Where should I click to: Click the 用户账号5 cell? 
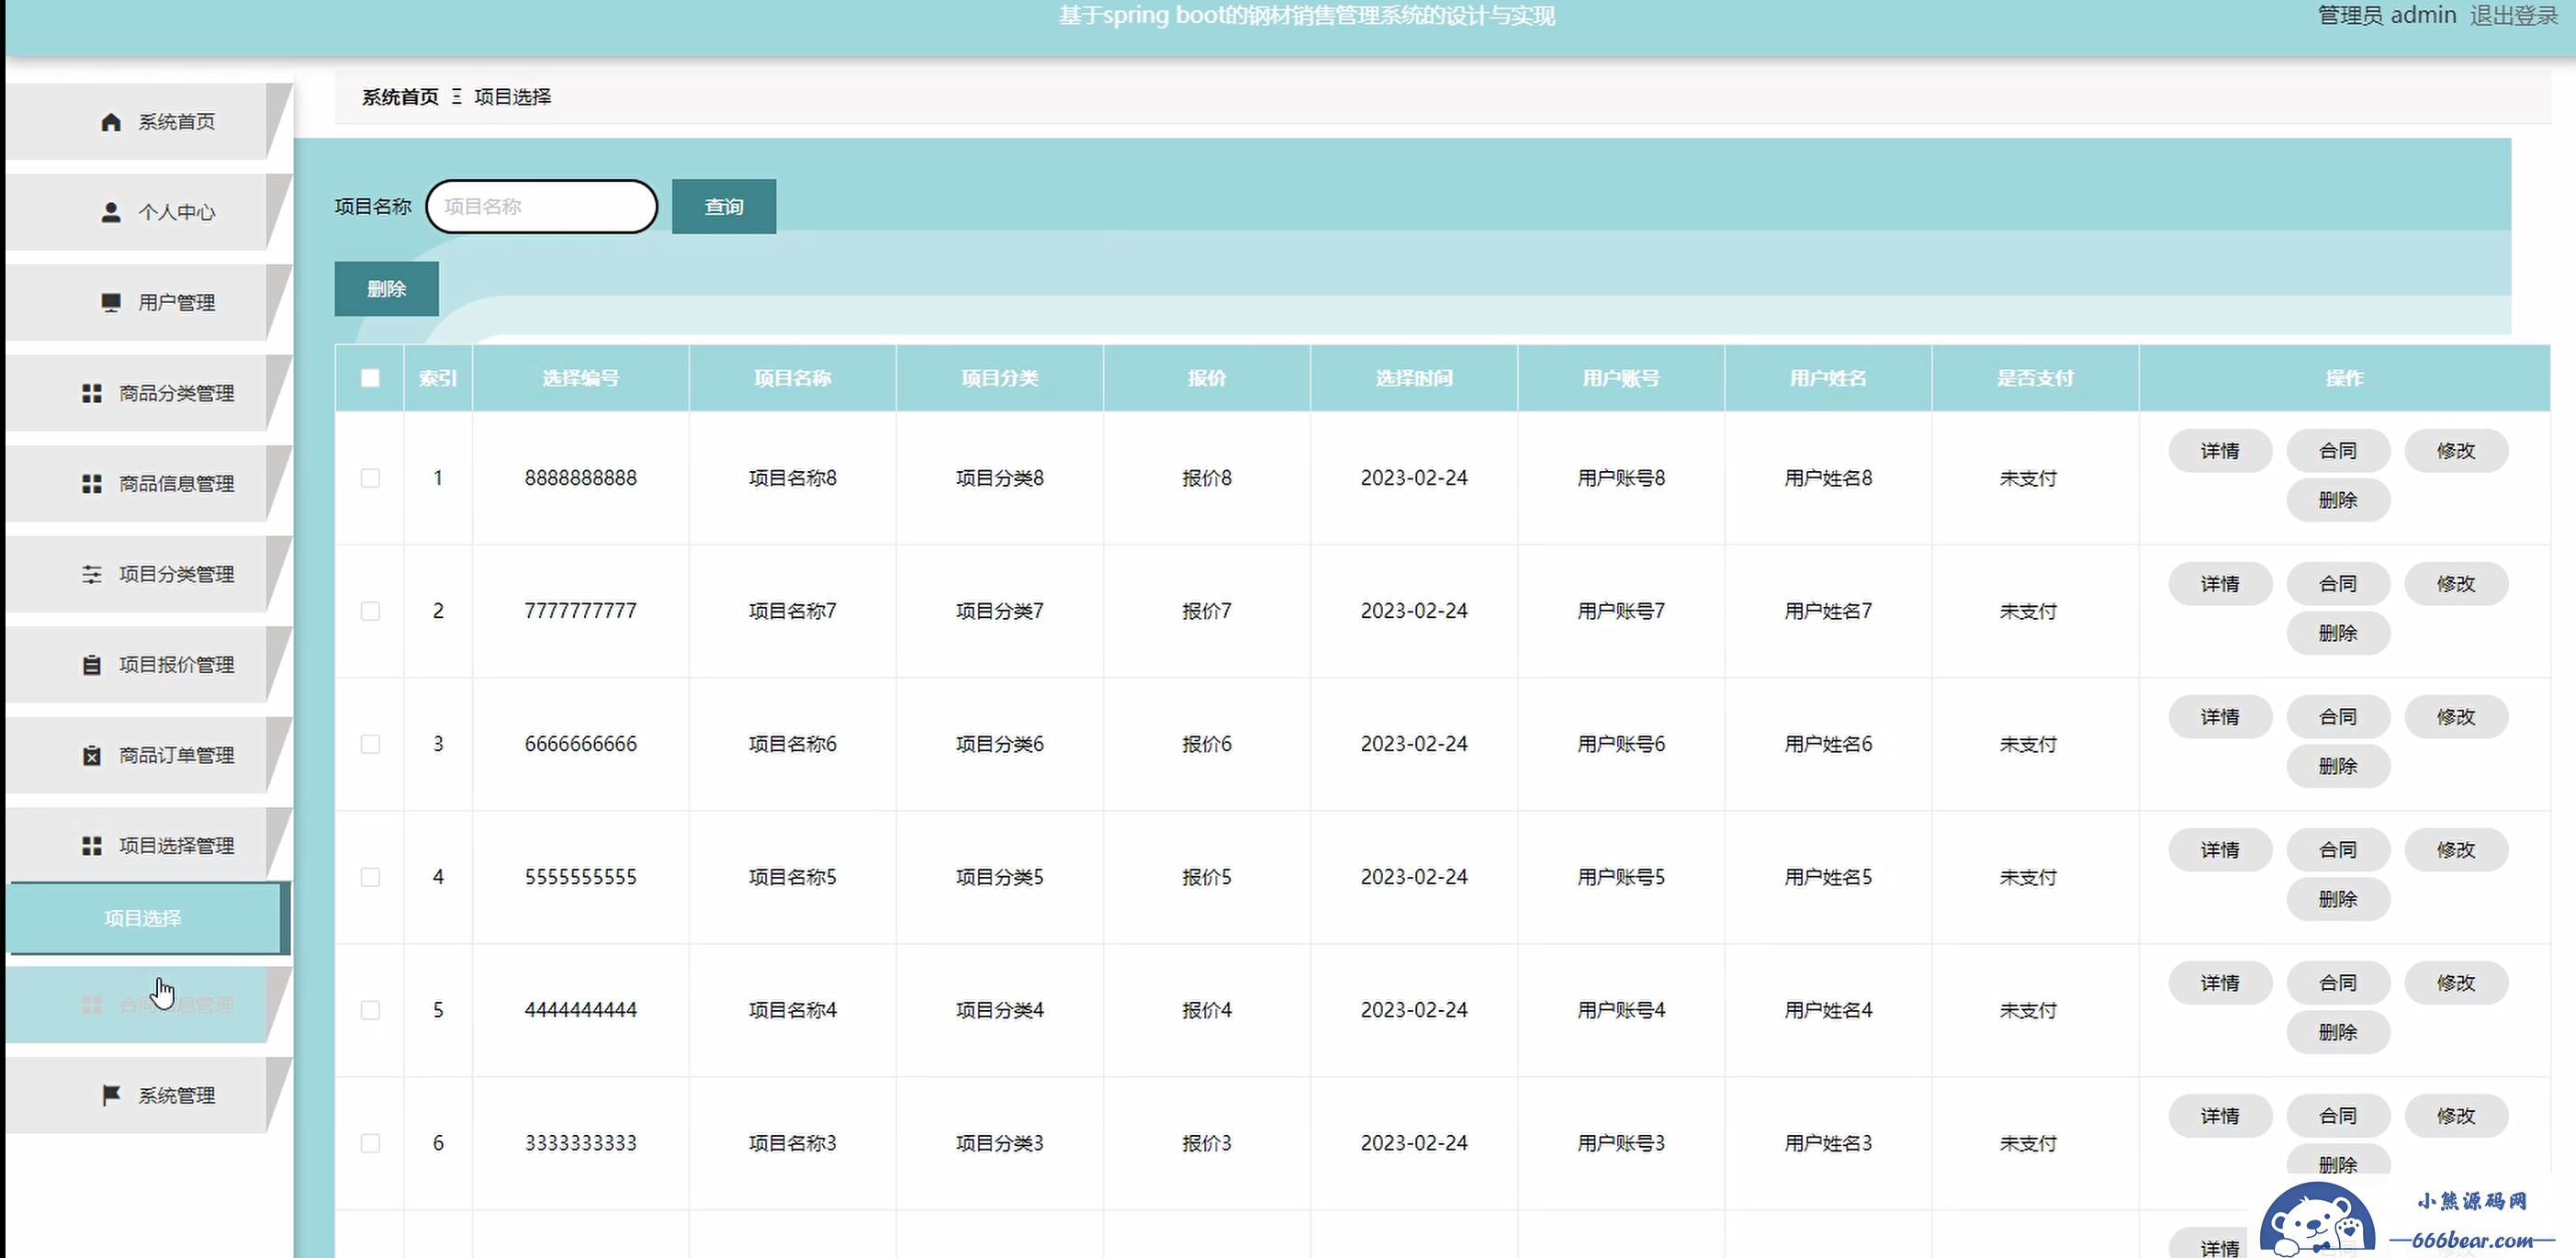pyautogui.click(x=1621, y=877)
